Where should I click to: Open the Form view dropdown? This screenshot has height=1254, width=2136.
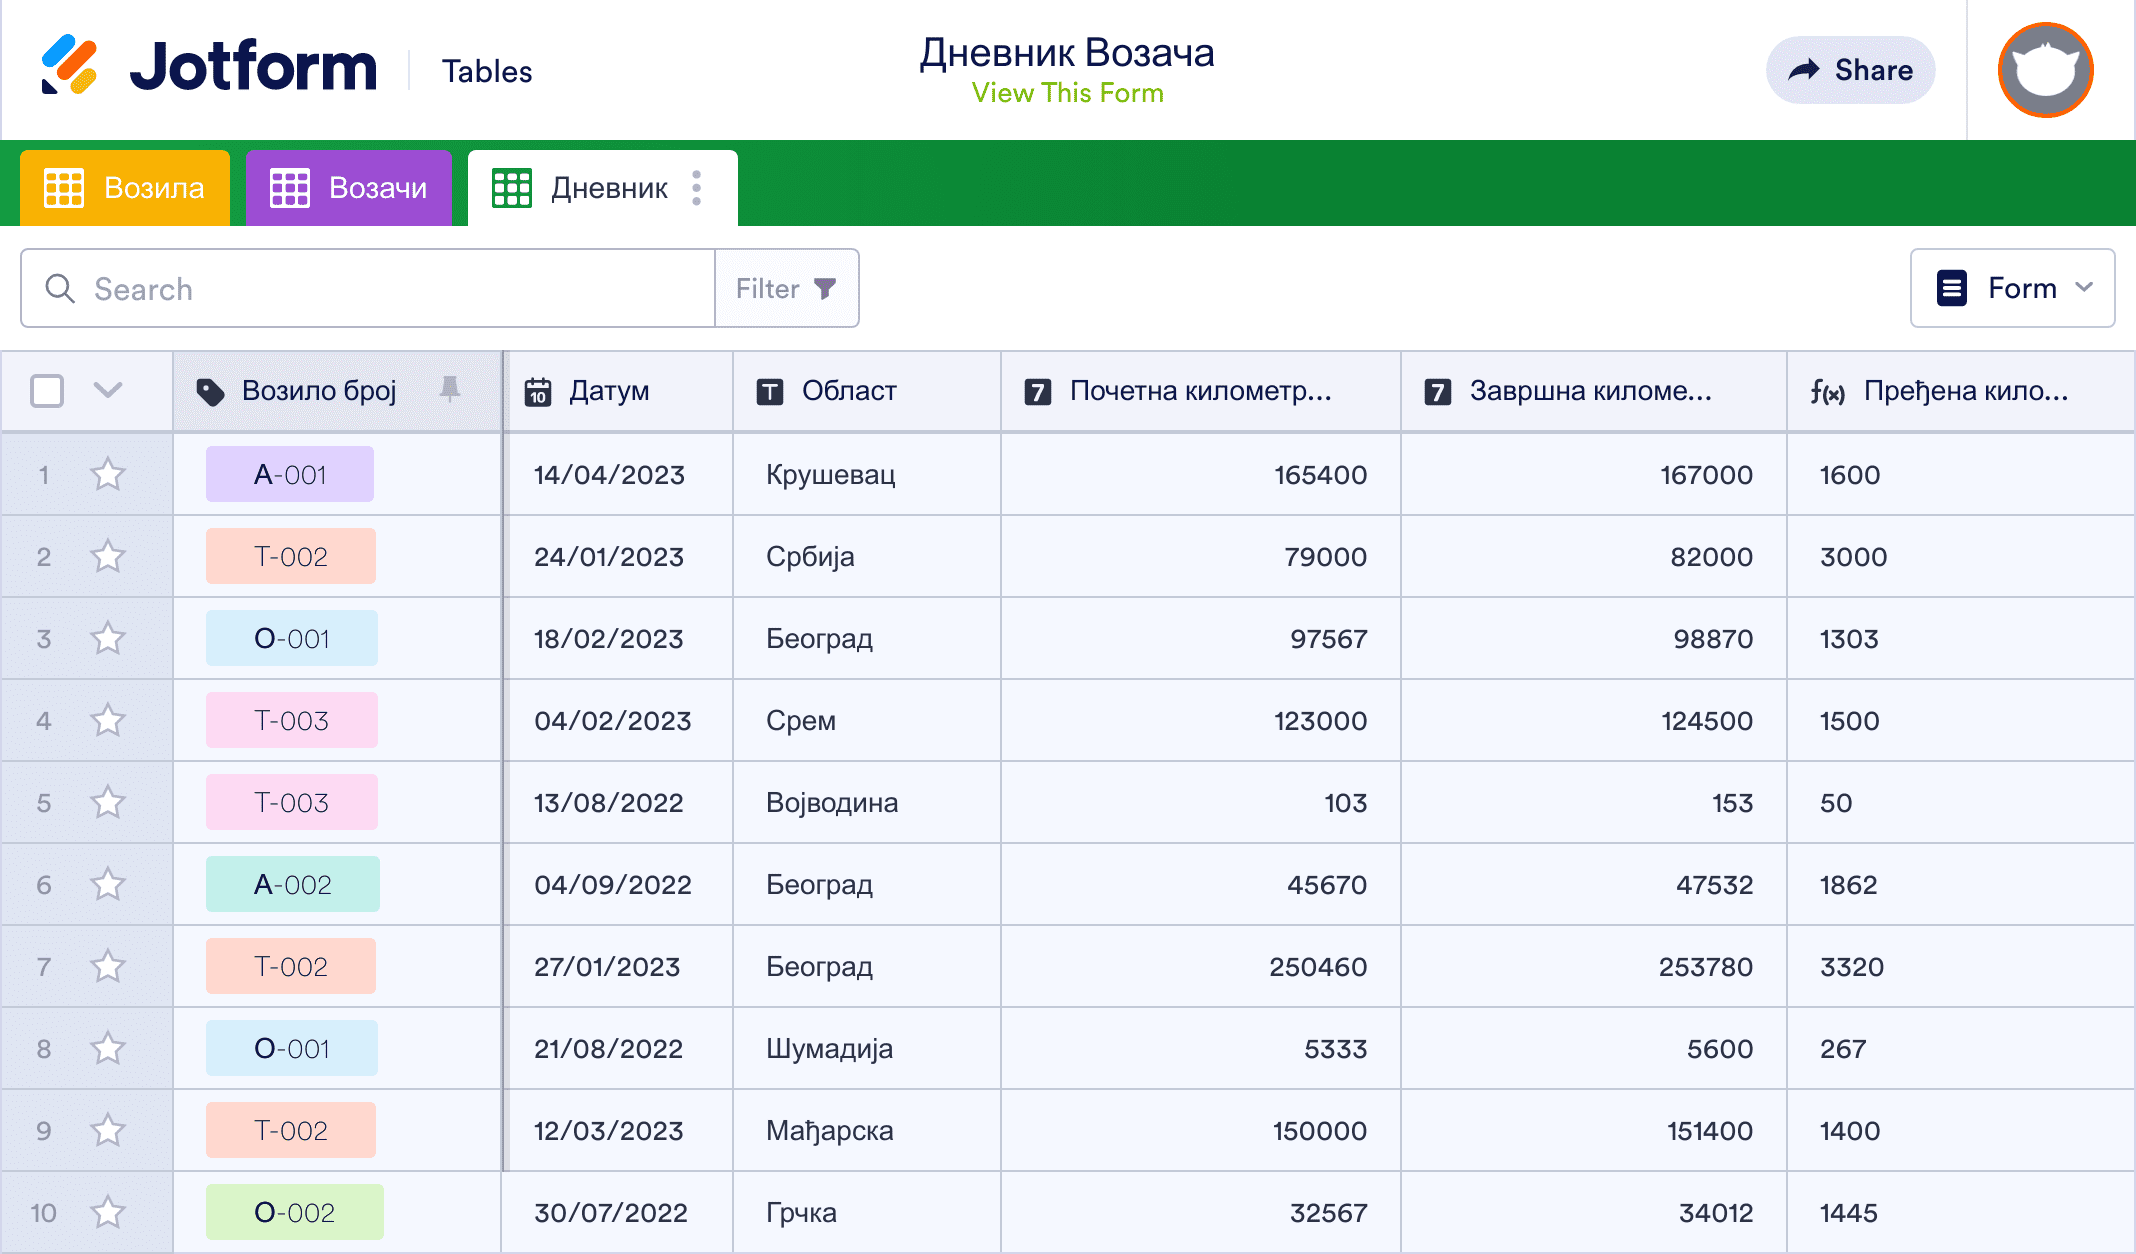point(2012,288)
